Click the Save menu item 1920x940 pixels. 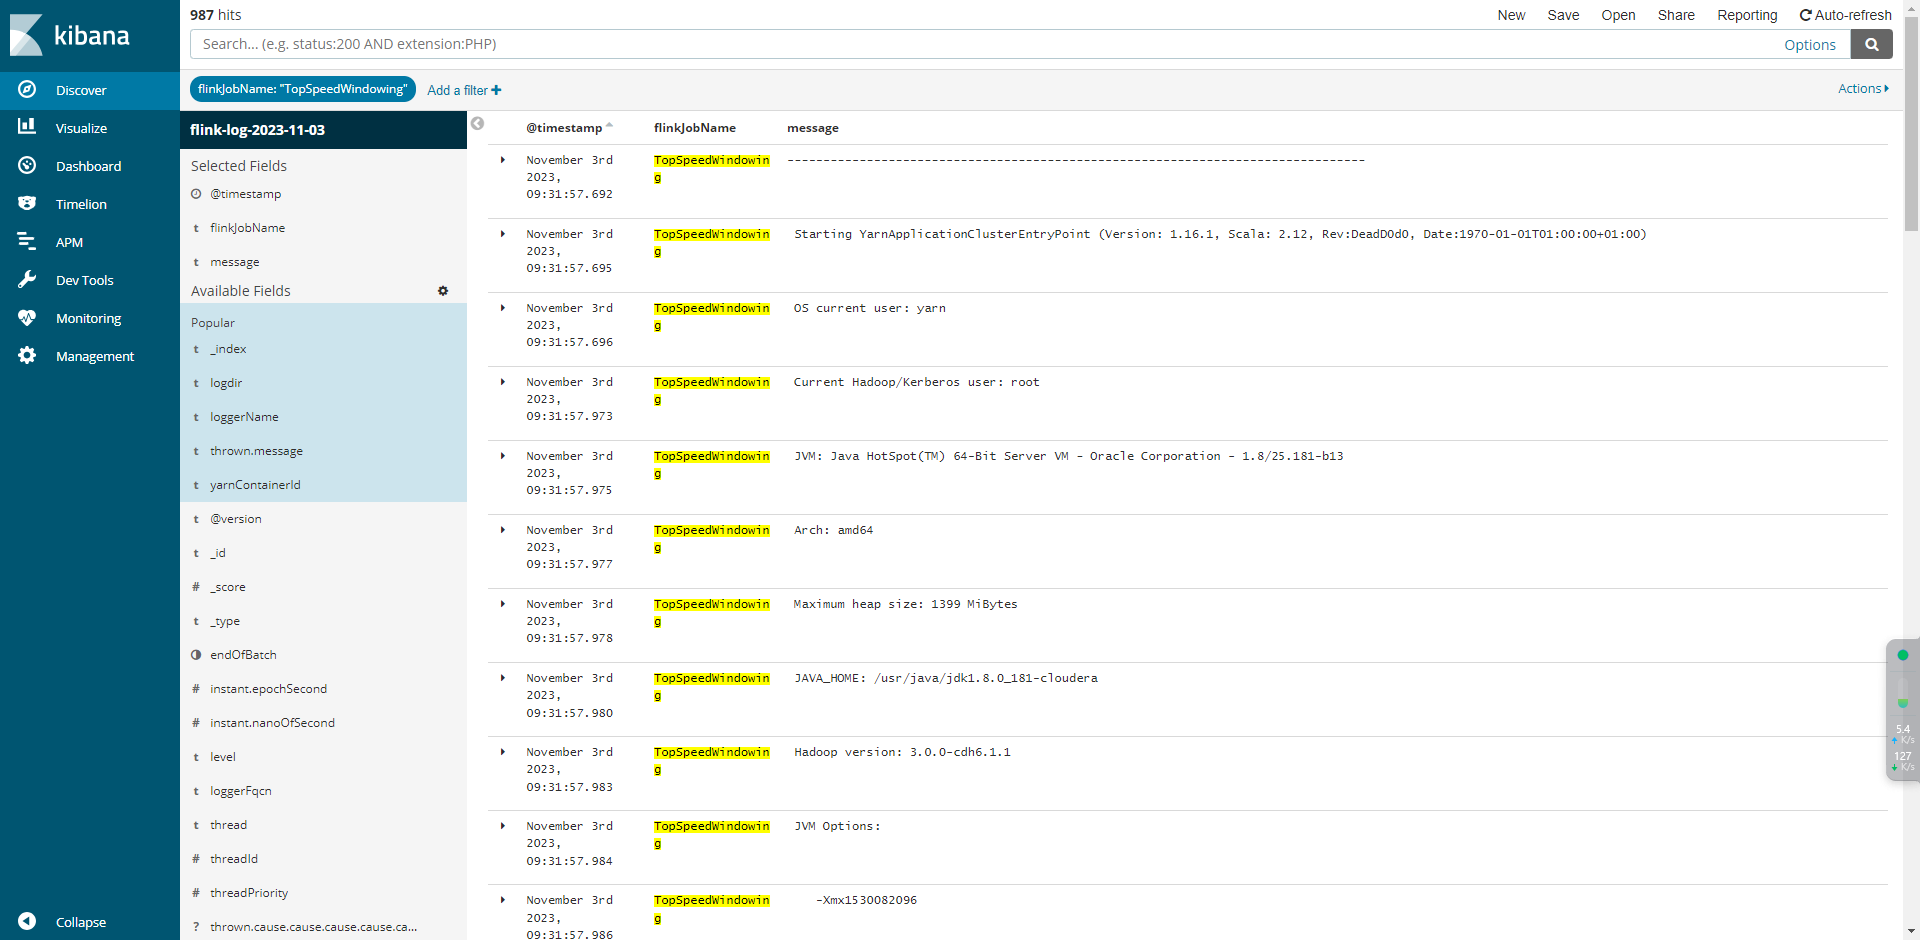[1563, 15]
